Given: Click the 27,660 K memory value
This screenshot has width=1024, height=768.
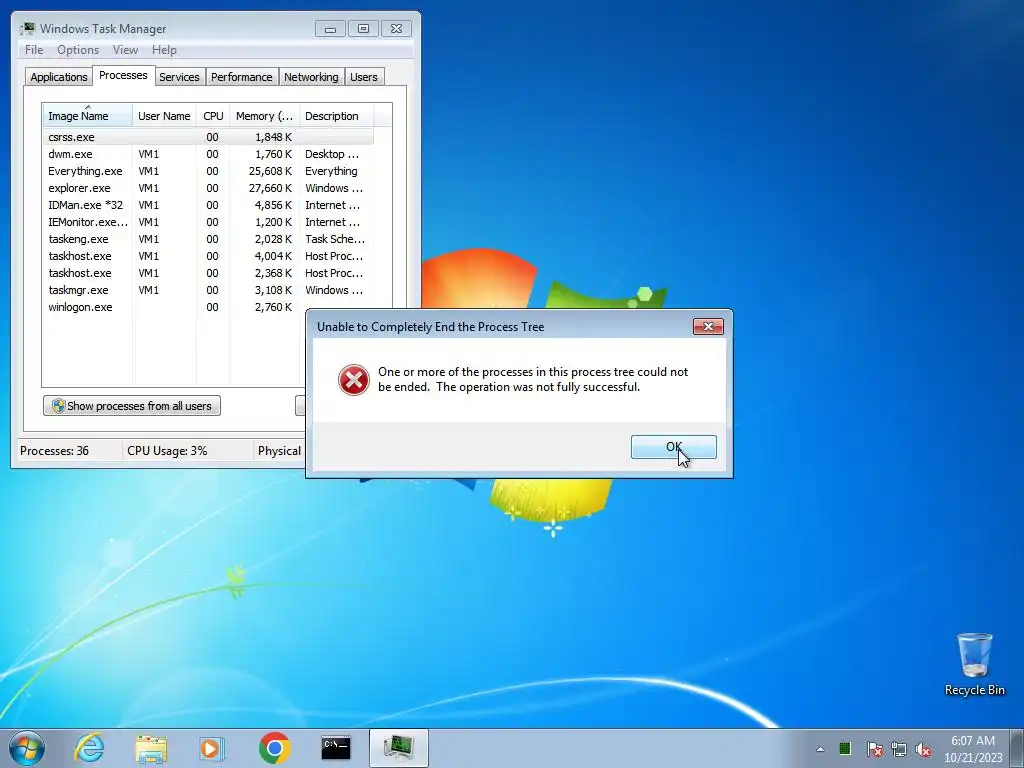Looking at the screenshot, I should tap(270, 188).
